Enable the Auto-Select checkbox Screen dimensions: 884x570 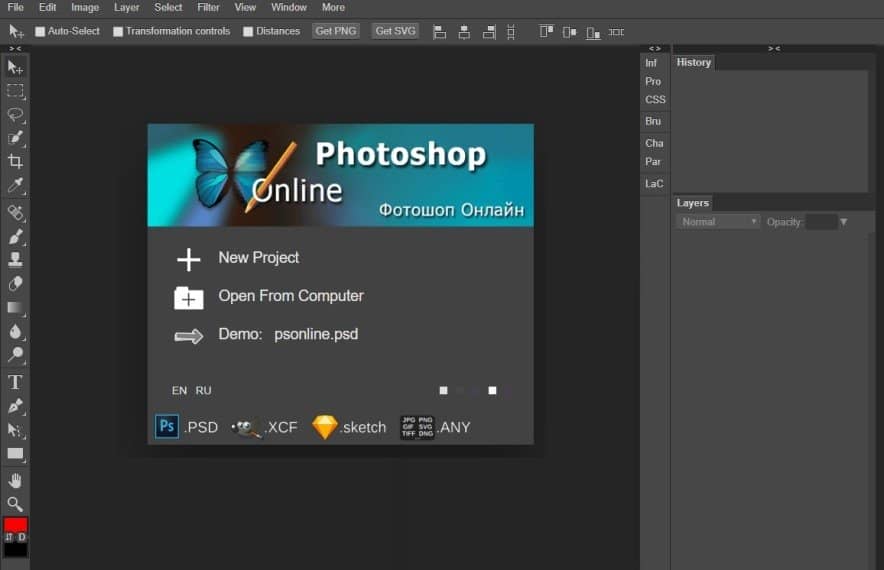click(x=41, y=31)
